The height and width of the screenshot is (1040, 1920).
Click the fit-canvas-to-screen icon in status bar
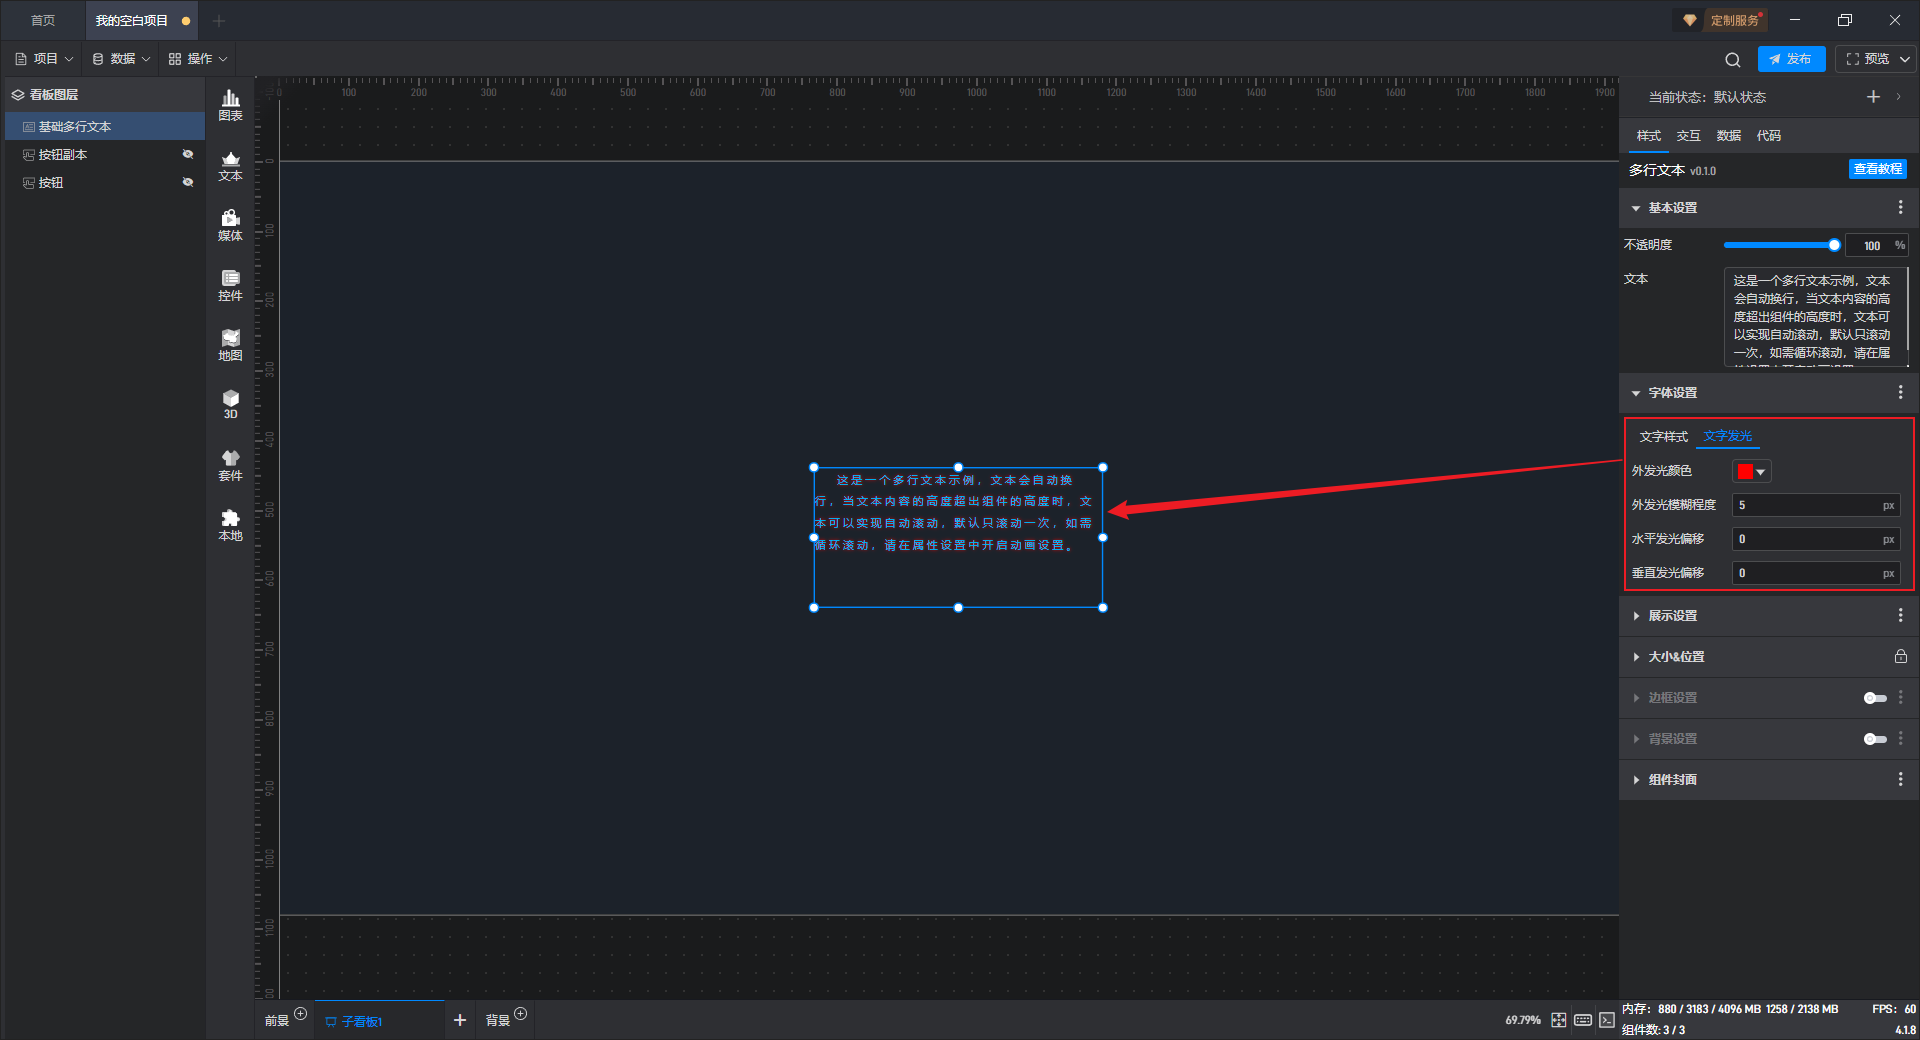[1559, 1020]
